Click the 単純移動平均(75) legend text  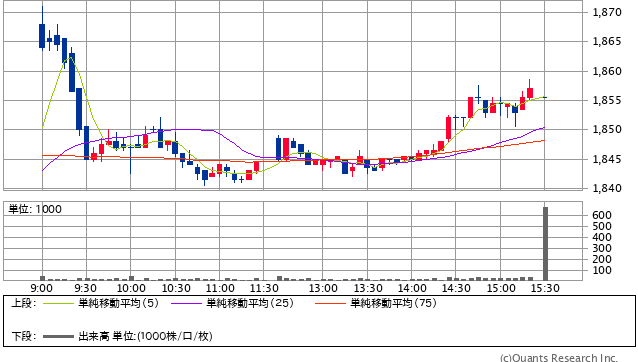tap(393, 303)
